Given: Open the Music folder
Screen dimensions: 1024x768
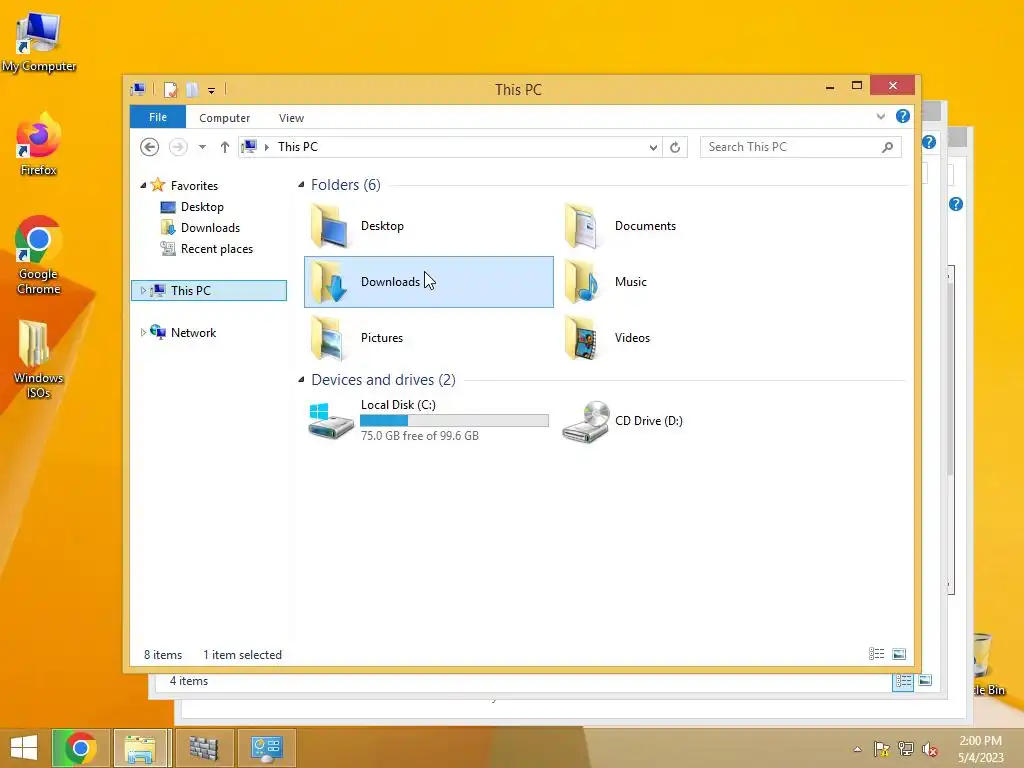Looking at the screenshot, I should (x=682, y=282).
